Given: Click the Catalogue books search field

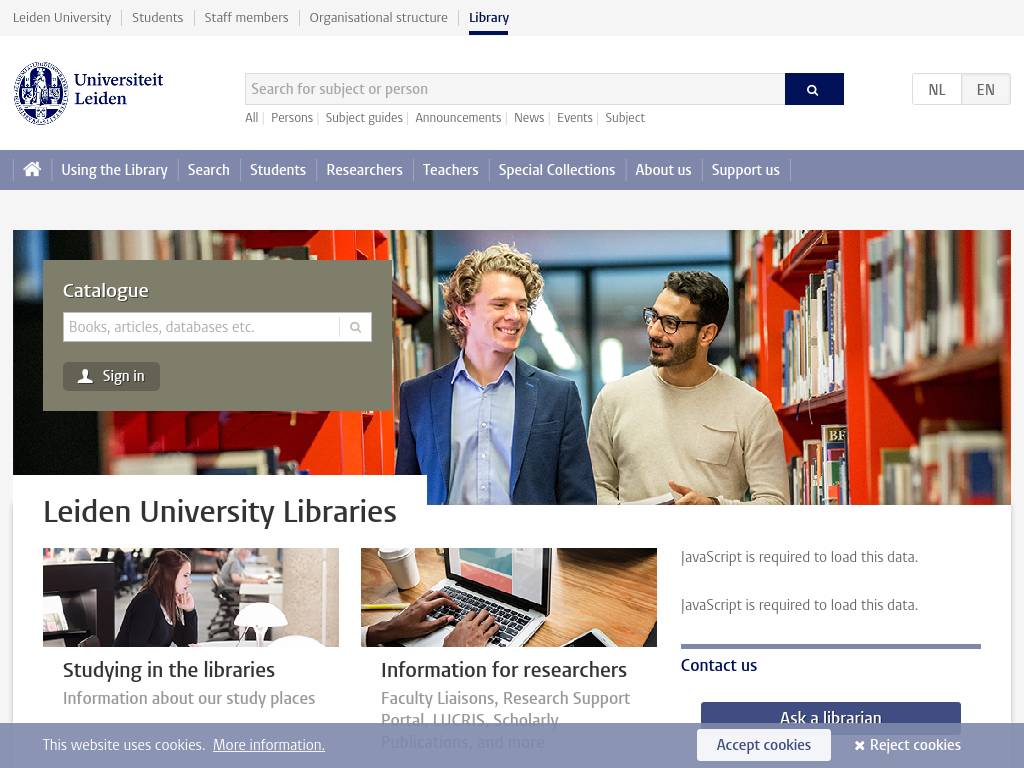Looking at the screenshot, I should 201,327.
